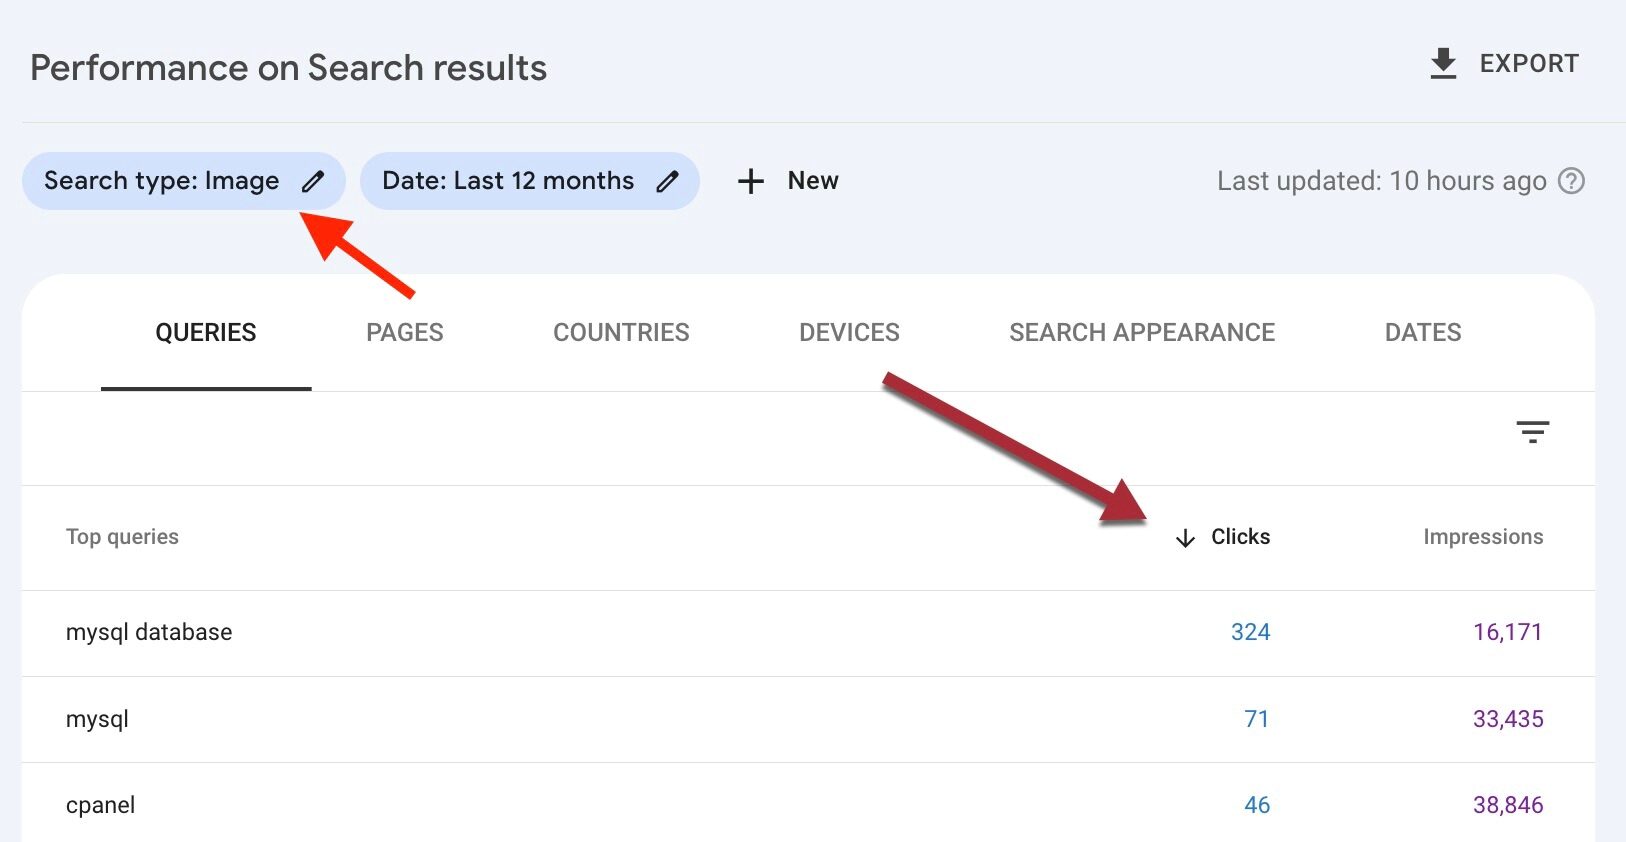
Task: Click the 'cpanel' query row
Action: [x=100, y=805]
